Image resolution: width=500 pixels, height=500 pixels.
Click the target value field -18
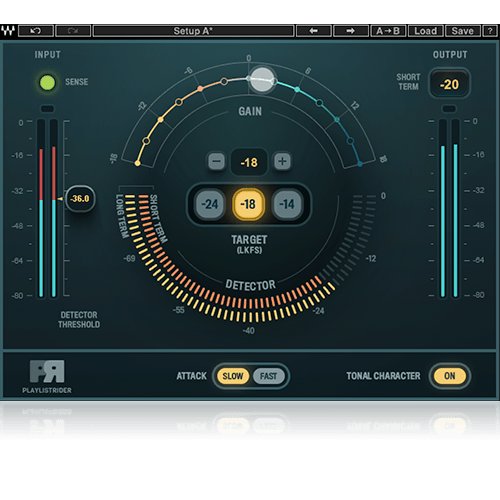coord(249,162)
